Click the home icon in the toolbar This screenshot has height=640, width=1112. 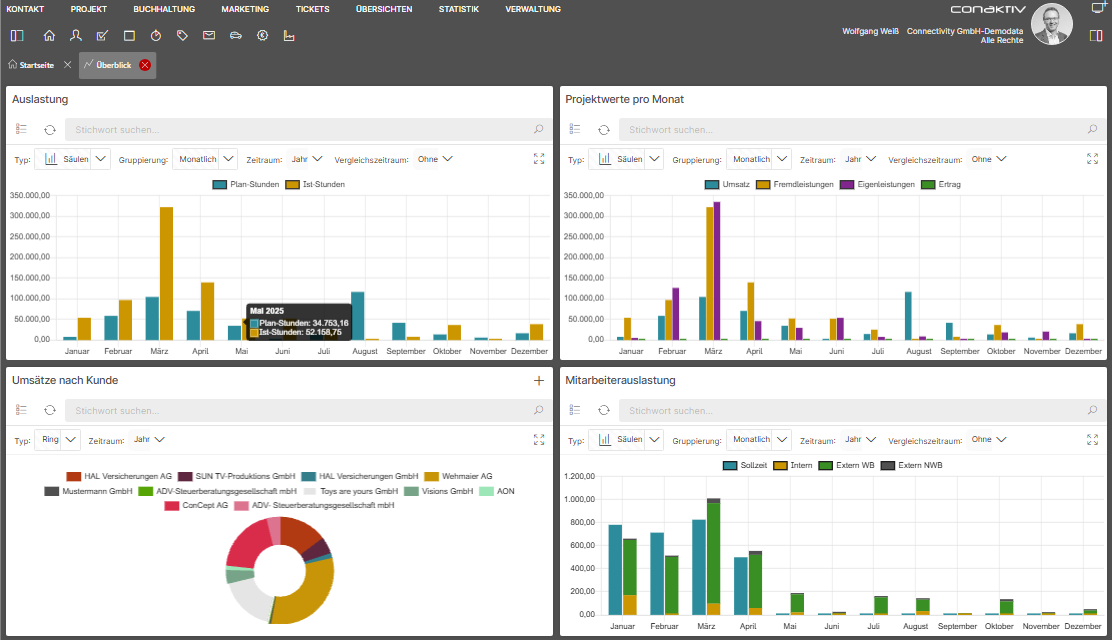[49, 36]
